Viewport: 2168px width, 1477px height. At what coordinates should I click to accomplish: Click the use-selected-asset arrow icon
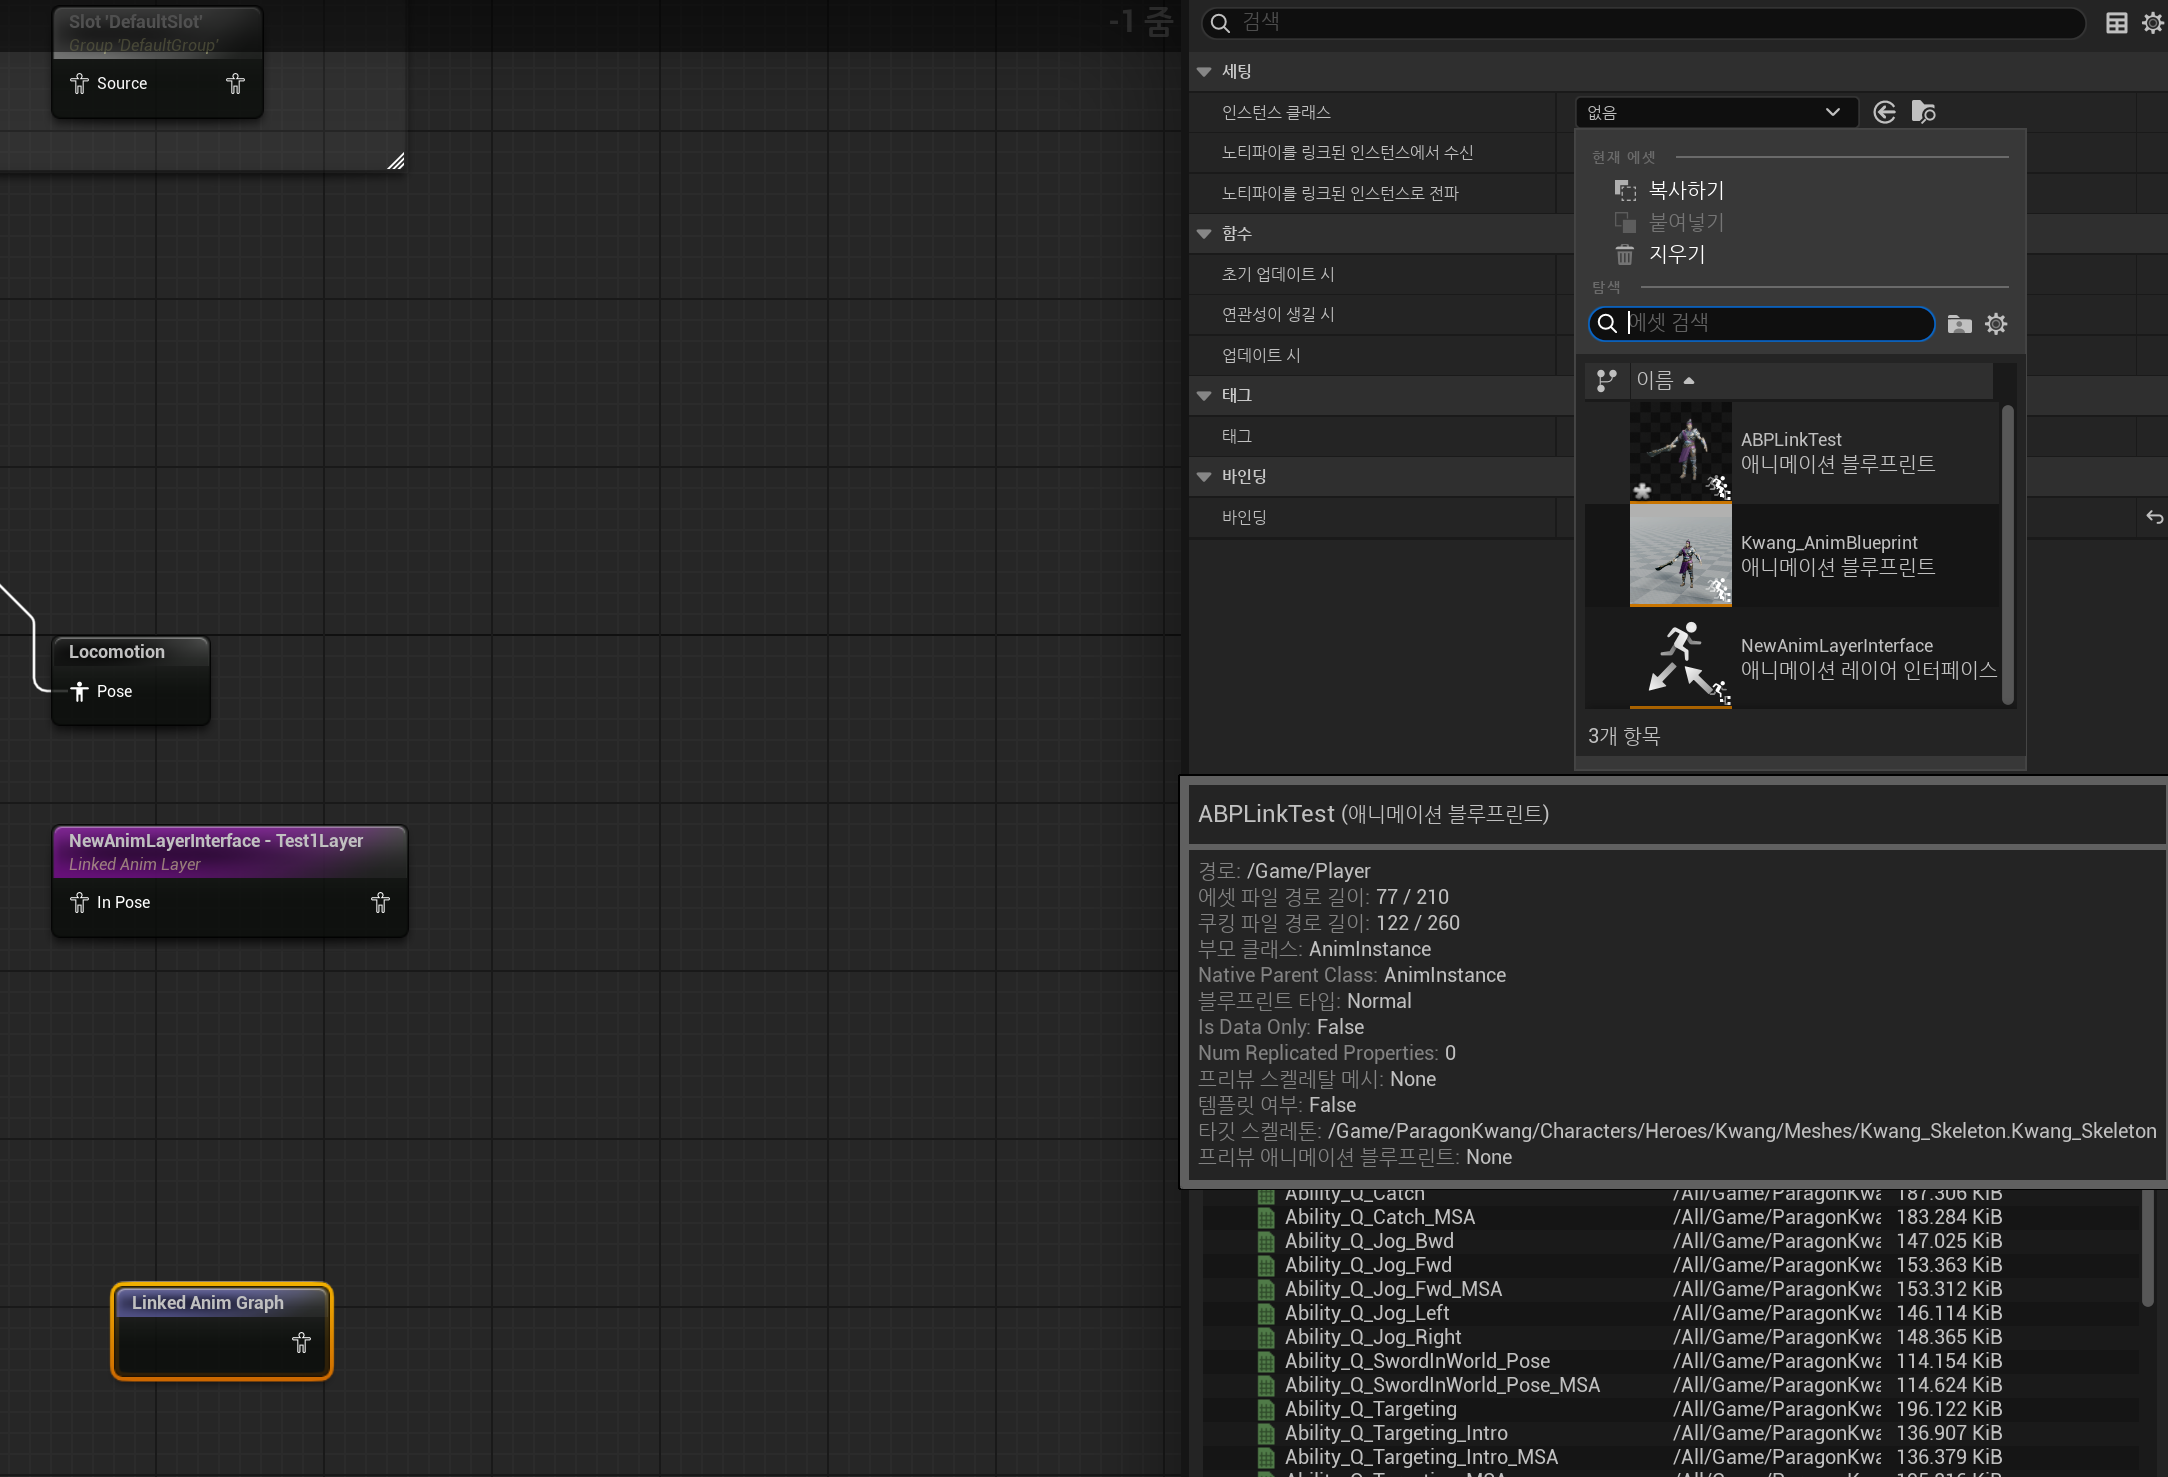[1884, 112]
